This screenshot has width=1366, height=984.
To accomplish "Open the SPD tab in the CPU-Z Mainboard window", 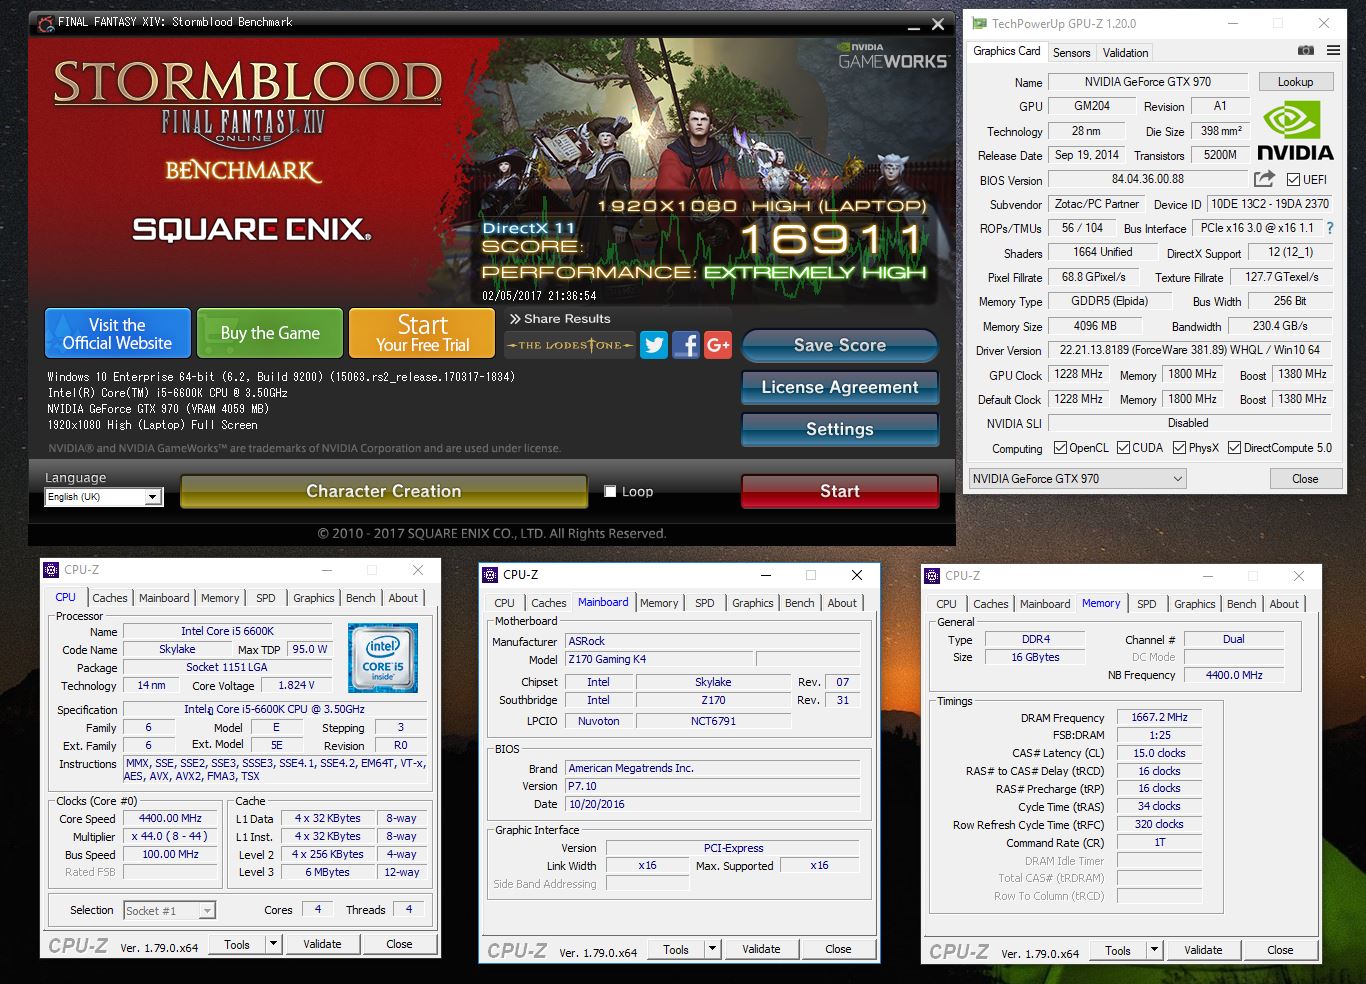I will coord(705,603).
